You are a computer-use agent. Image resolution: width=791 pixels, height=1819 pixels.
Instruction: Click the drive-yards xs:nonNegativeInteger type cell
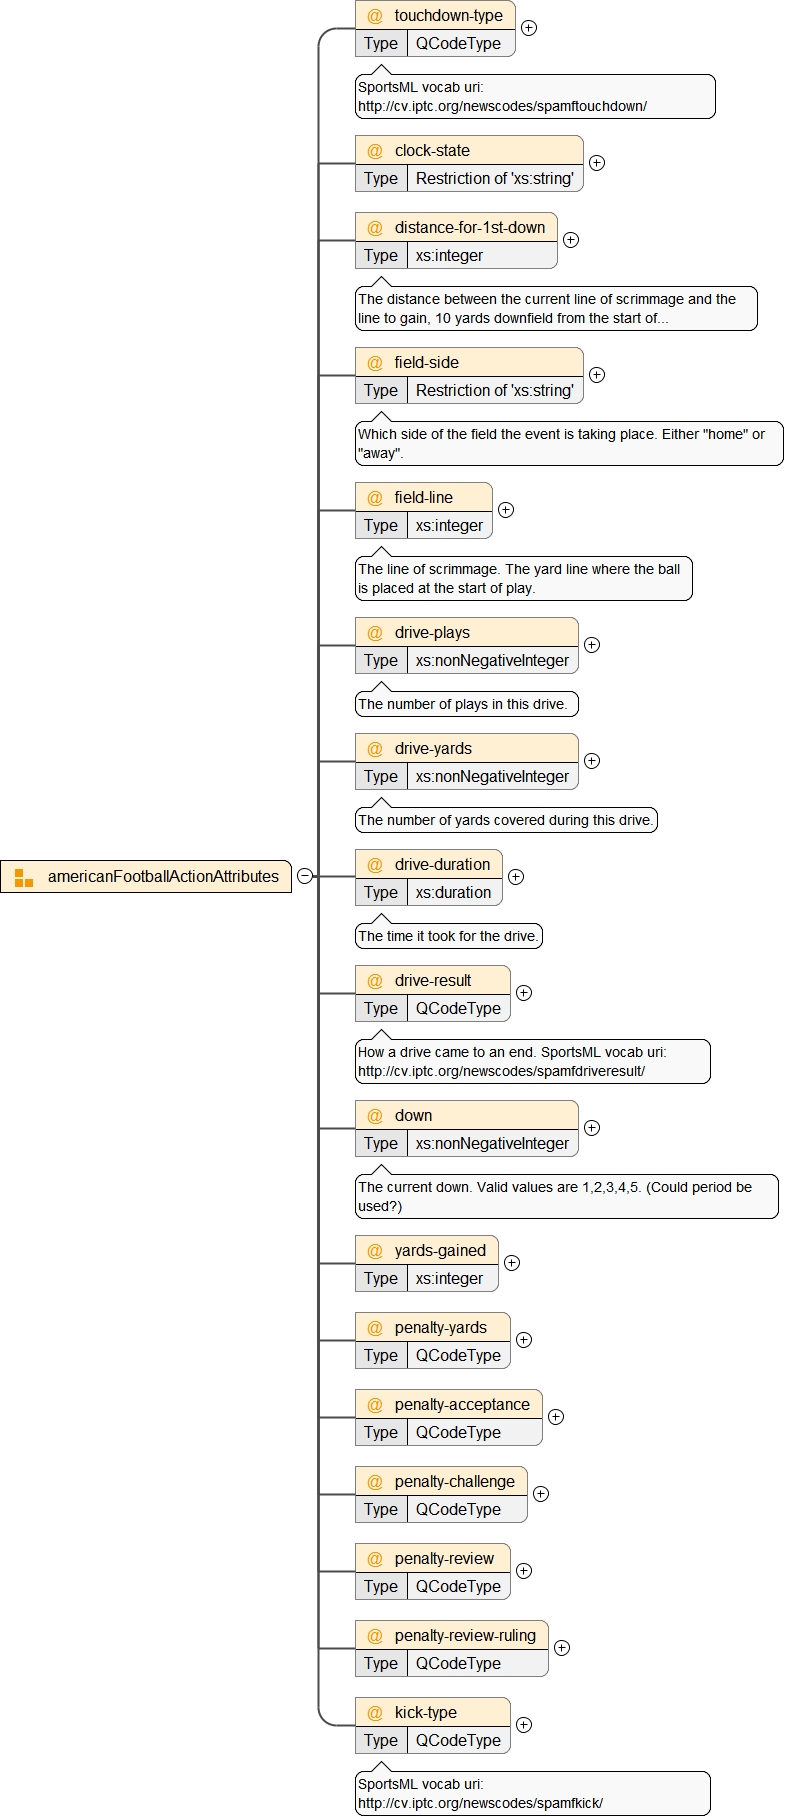point(492,777)
